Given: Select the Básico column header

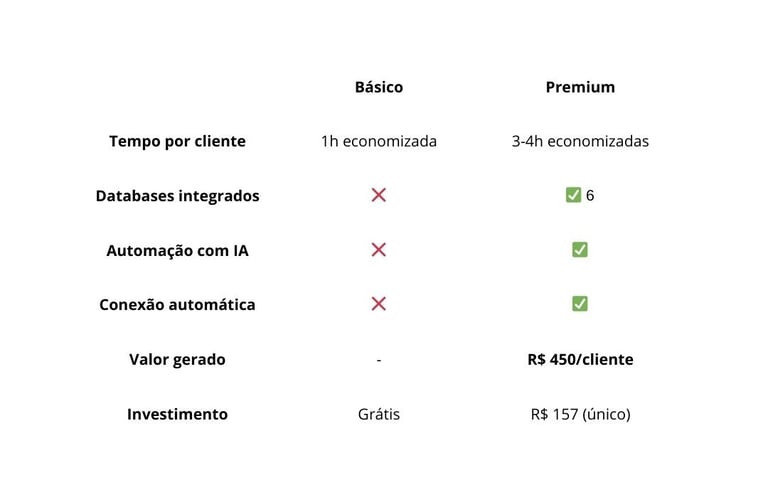Looking at the screenshot, I should pyautogui.click(x=378, y=87).
